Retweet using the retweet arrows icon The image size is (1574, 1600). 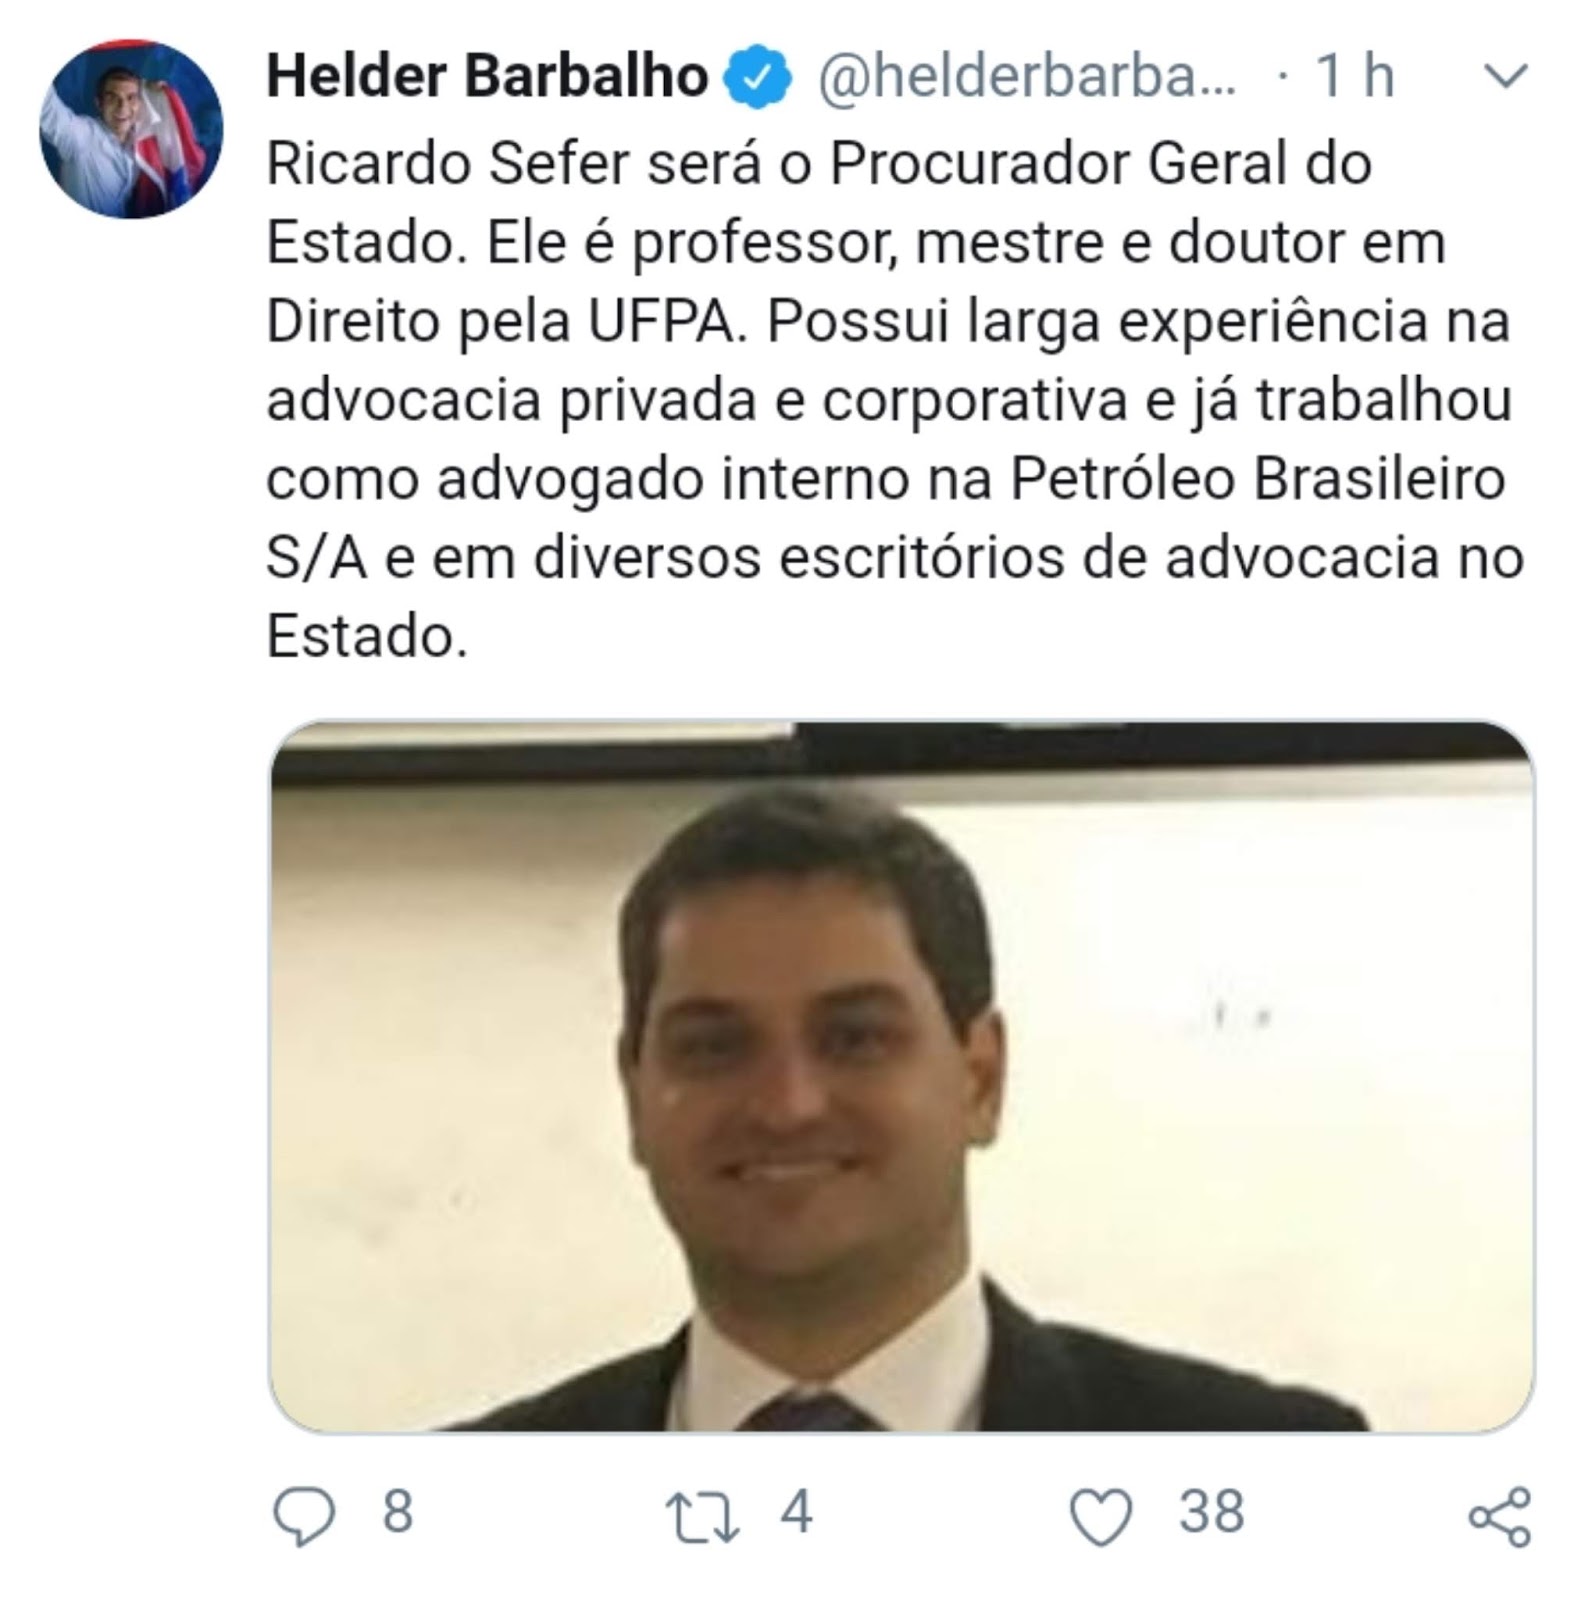(703, 1516)
